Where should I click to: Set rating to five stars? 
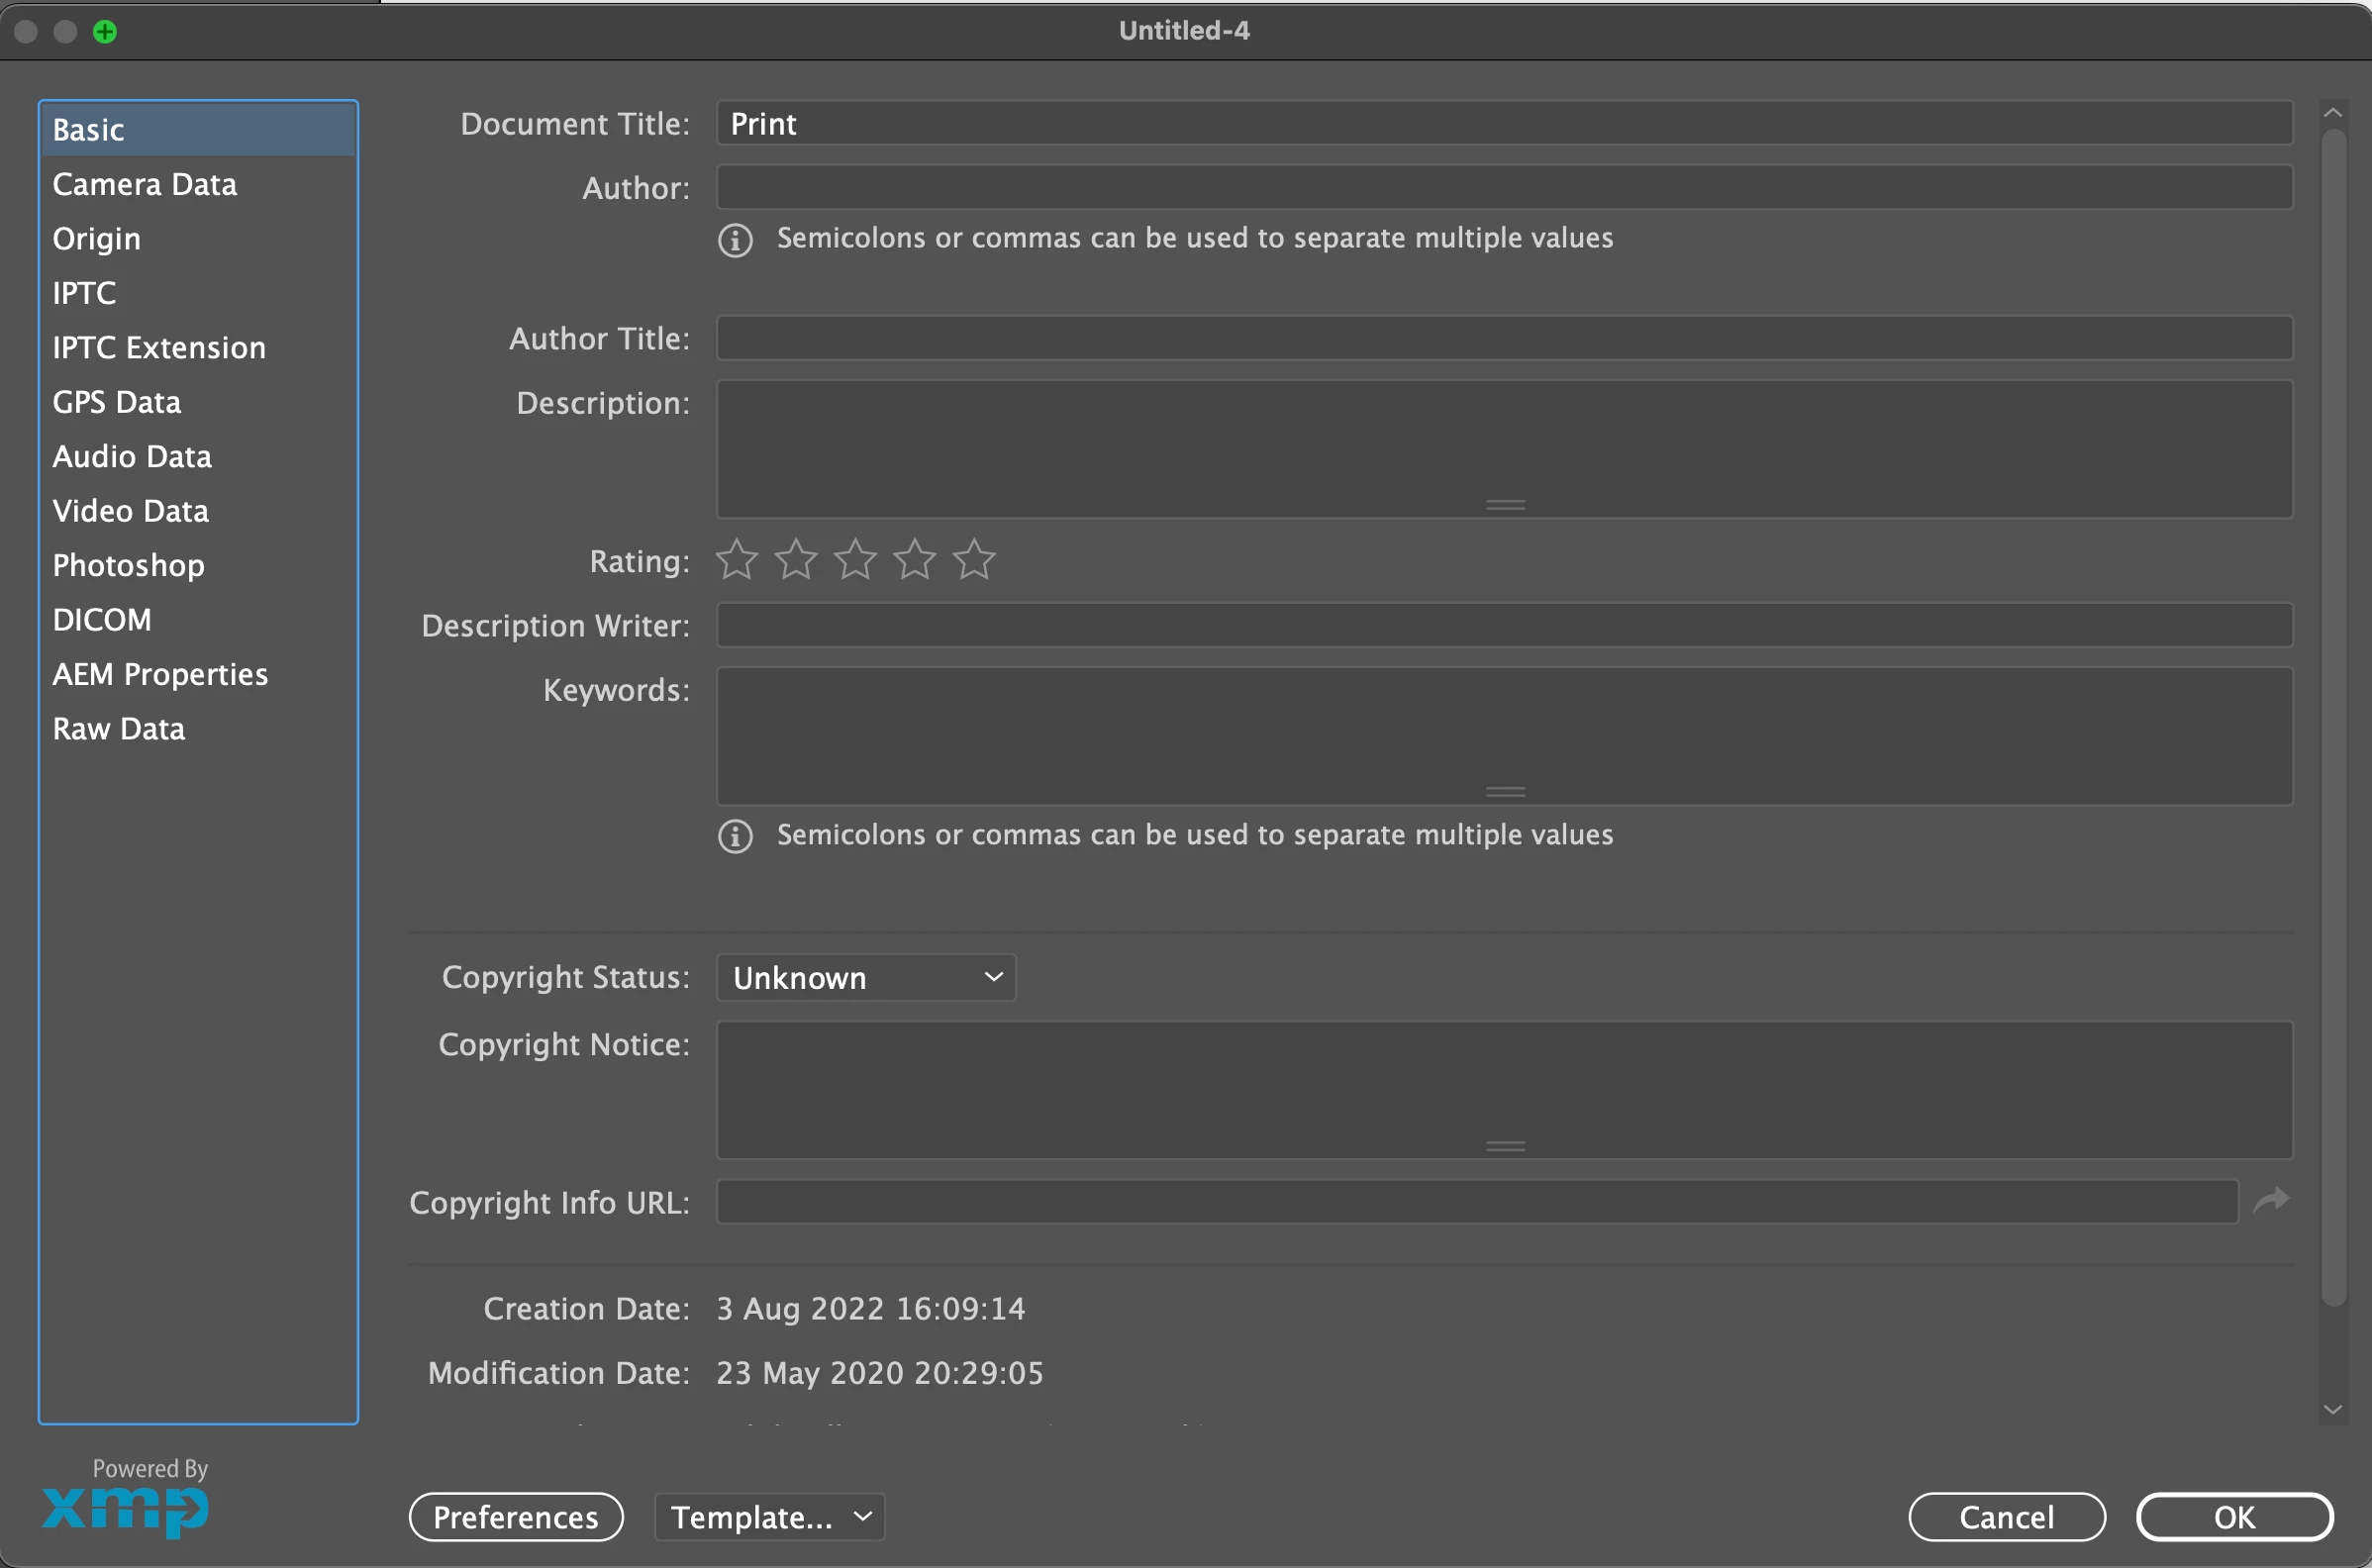(974, 560)
